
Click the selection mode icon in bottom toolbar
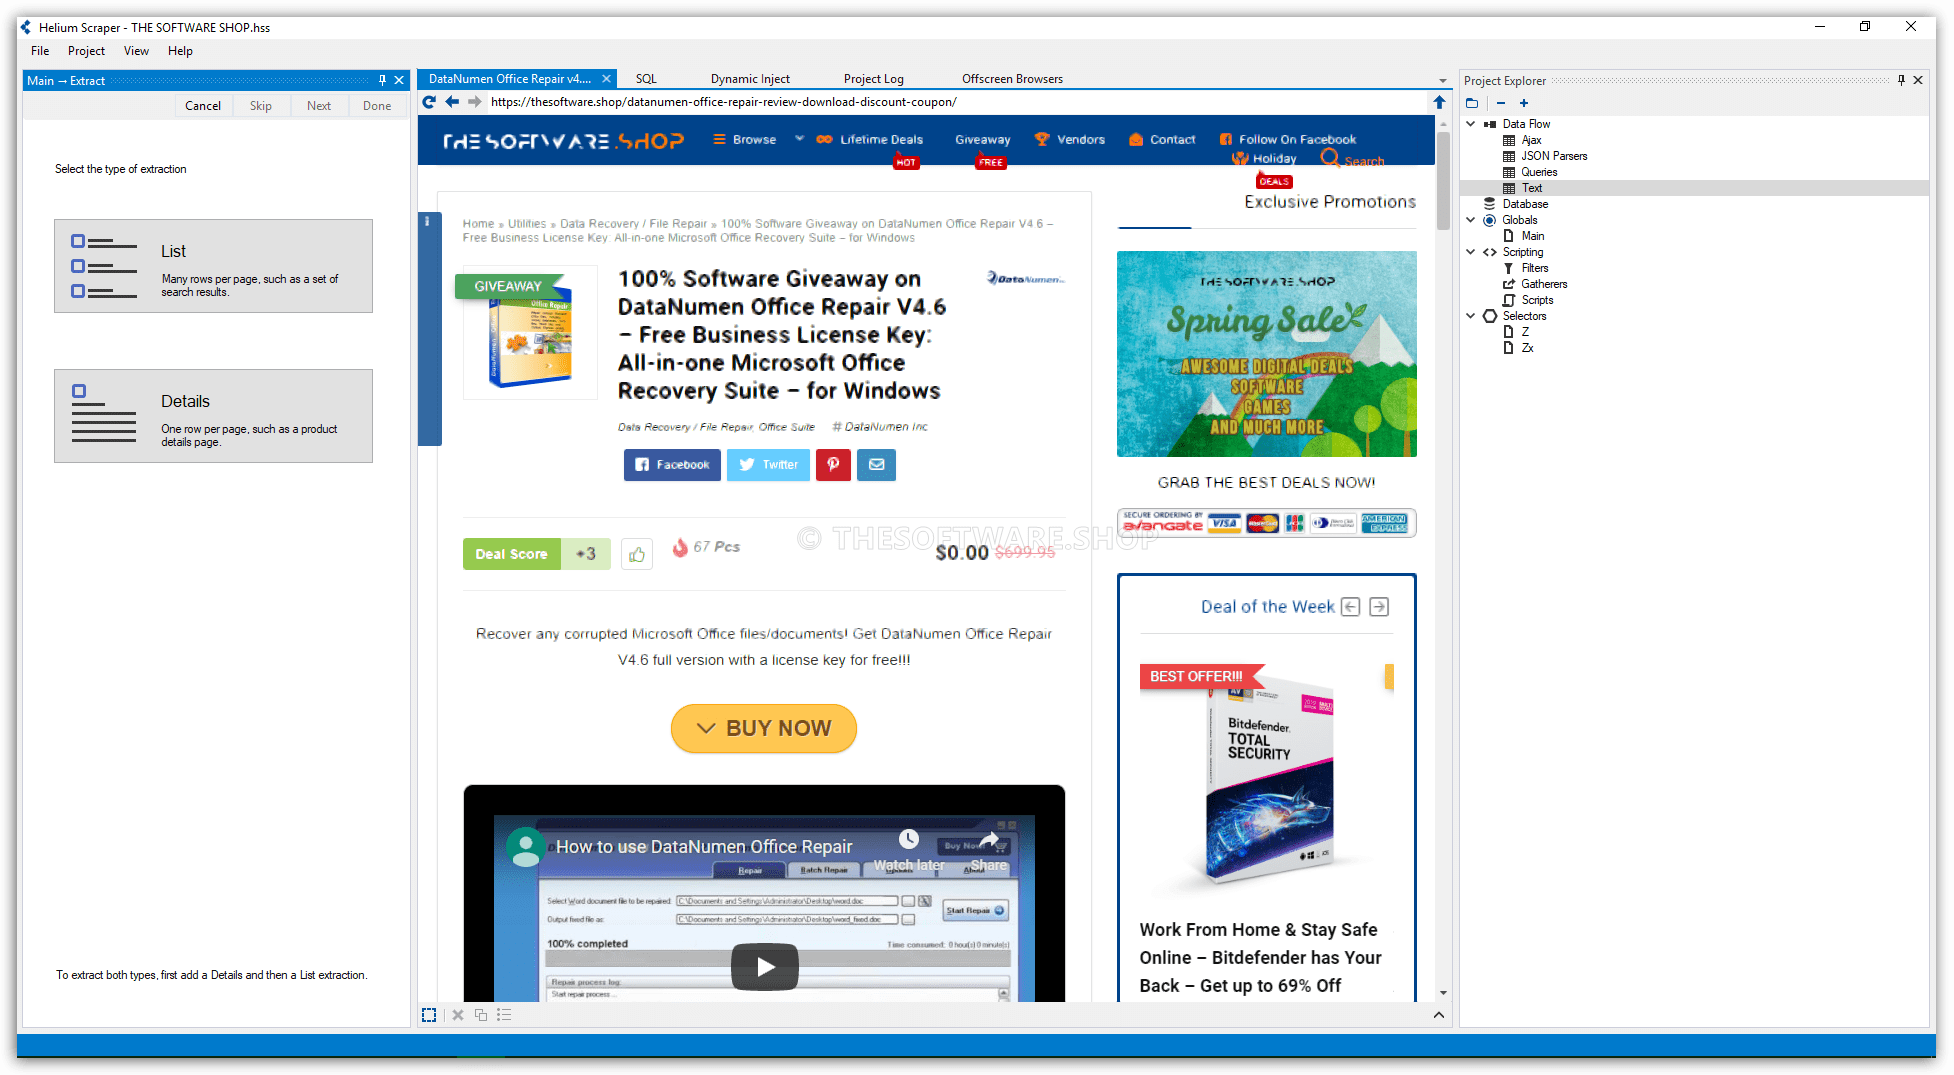point(429,1015)
